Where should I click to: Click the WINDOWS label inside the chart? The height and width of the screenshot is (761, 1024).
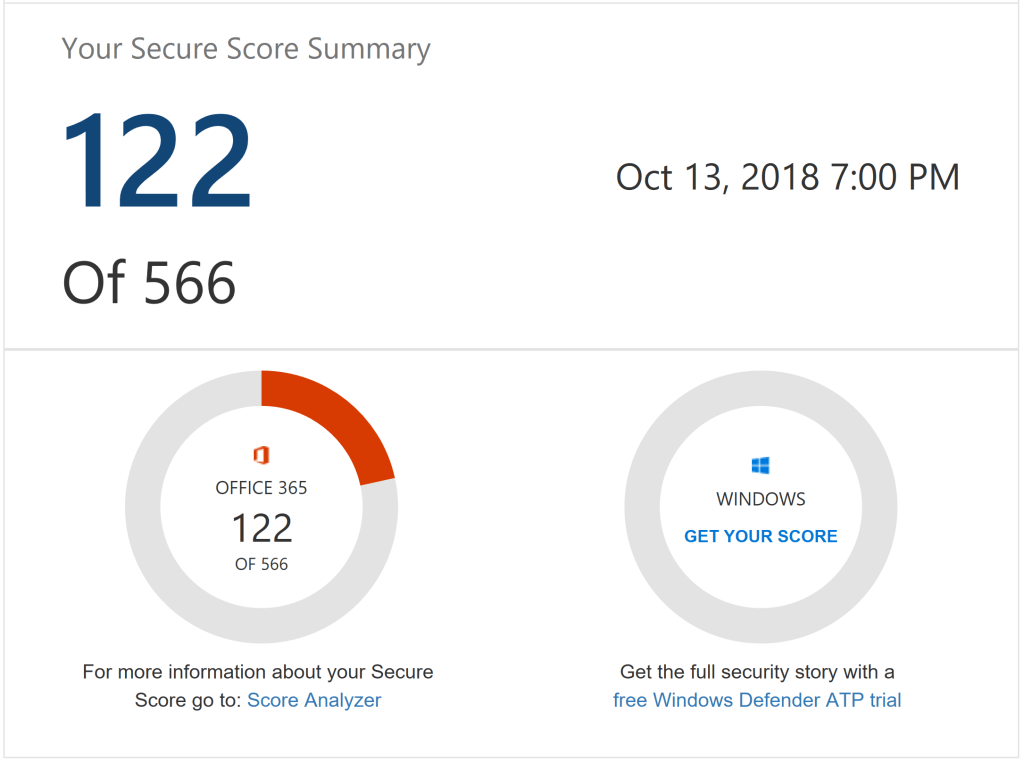coord(760,498)
